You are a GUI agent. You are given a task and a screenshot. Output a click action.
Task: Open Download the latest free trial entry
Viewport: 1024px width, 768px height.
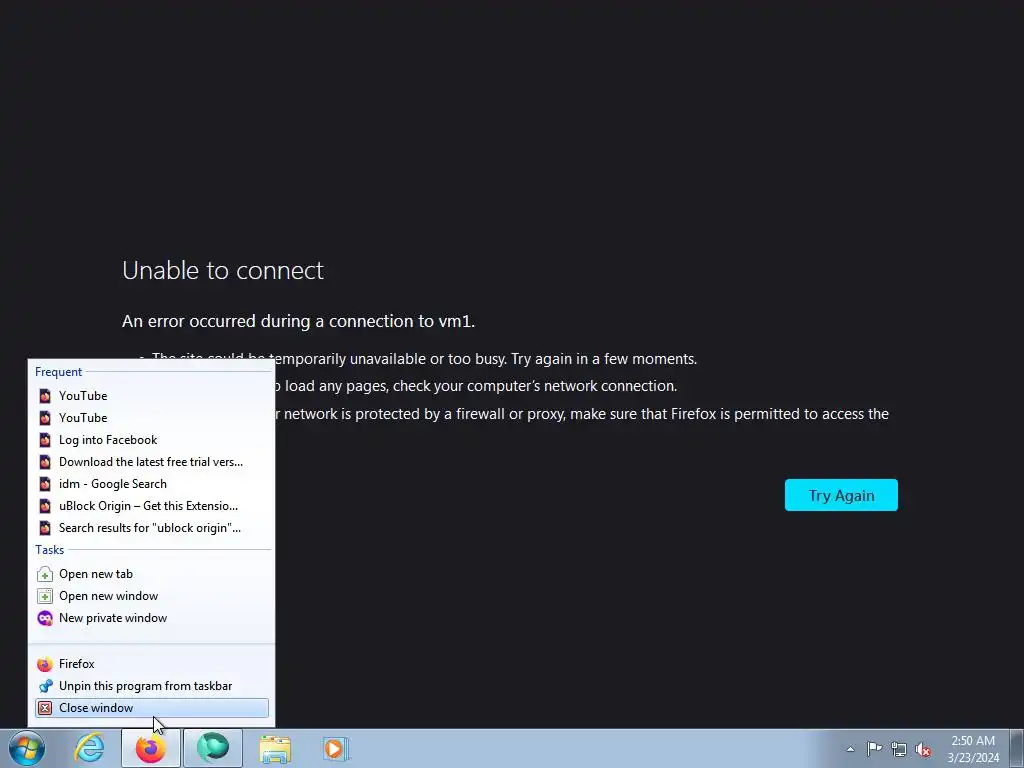click(152, 462)
